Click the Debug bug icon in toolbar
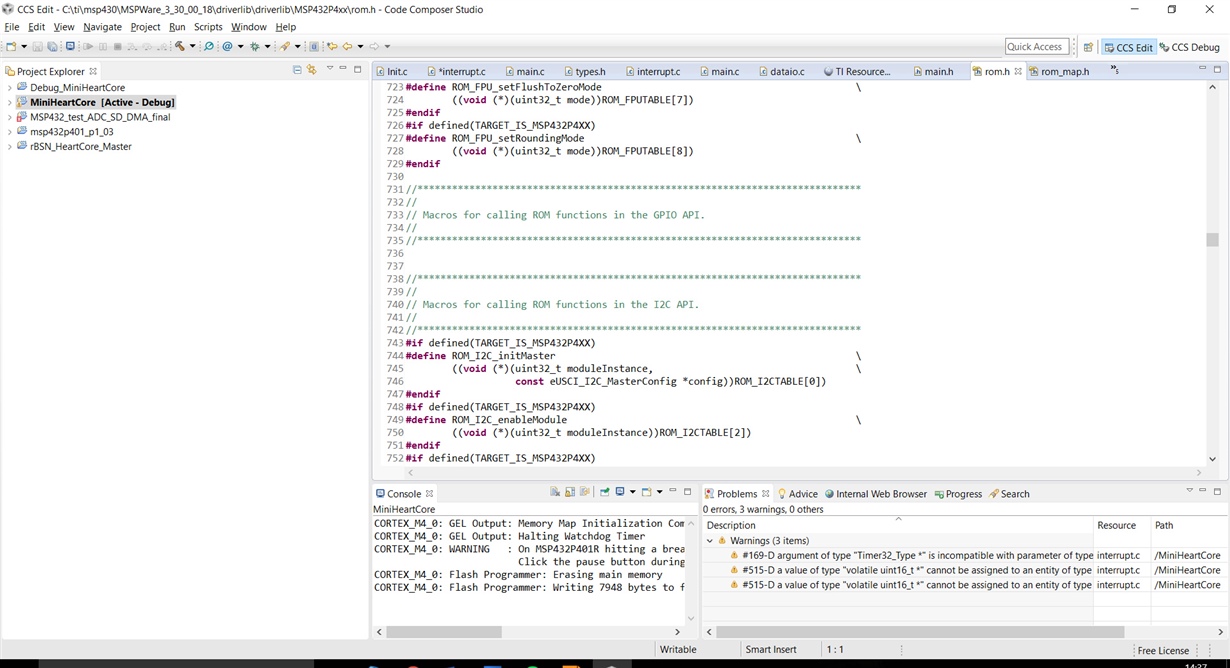This screenshot has width=1230, height=668. point(255,46)
